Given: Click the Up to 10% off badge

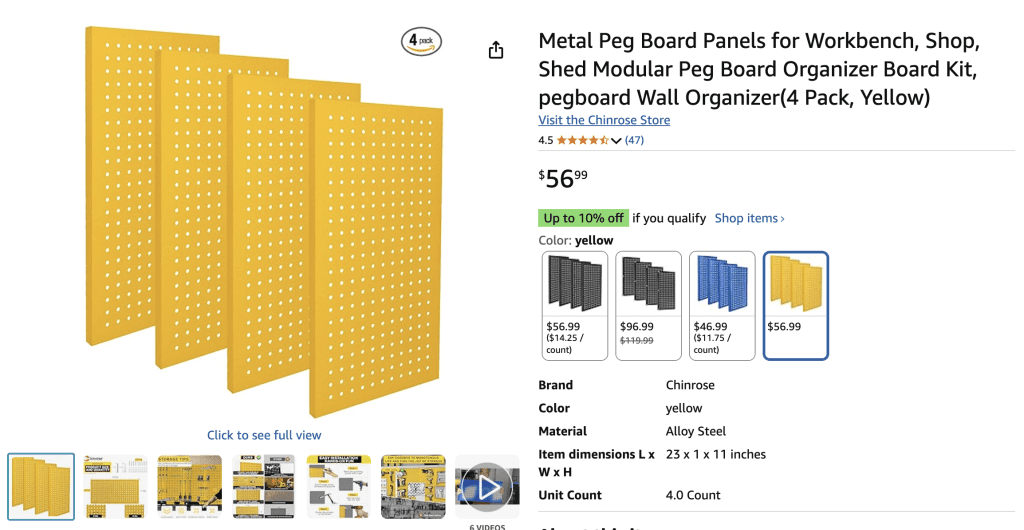Looking at the screenshot, I should (x=583, y=218).
